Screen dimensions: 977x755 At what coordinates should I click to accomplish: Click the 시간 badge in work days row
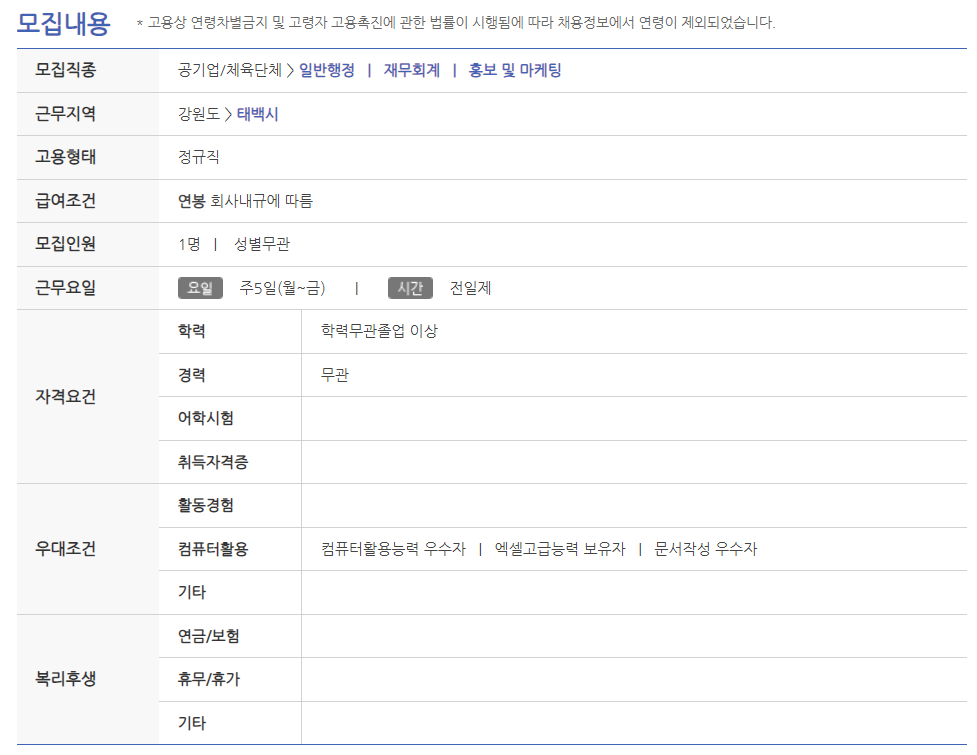click(410, 288)
